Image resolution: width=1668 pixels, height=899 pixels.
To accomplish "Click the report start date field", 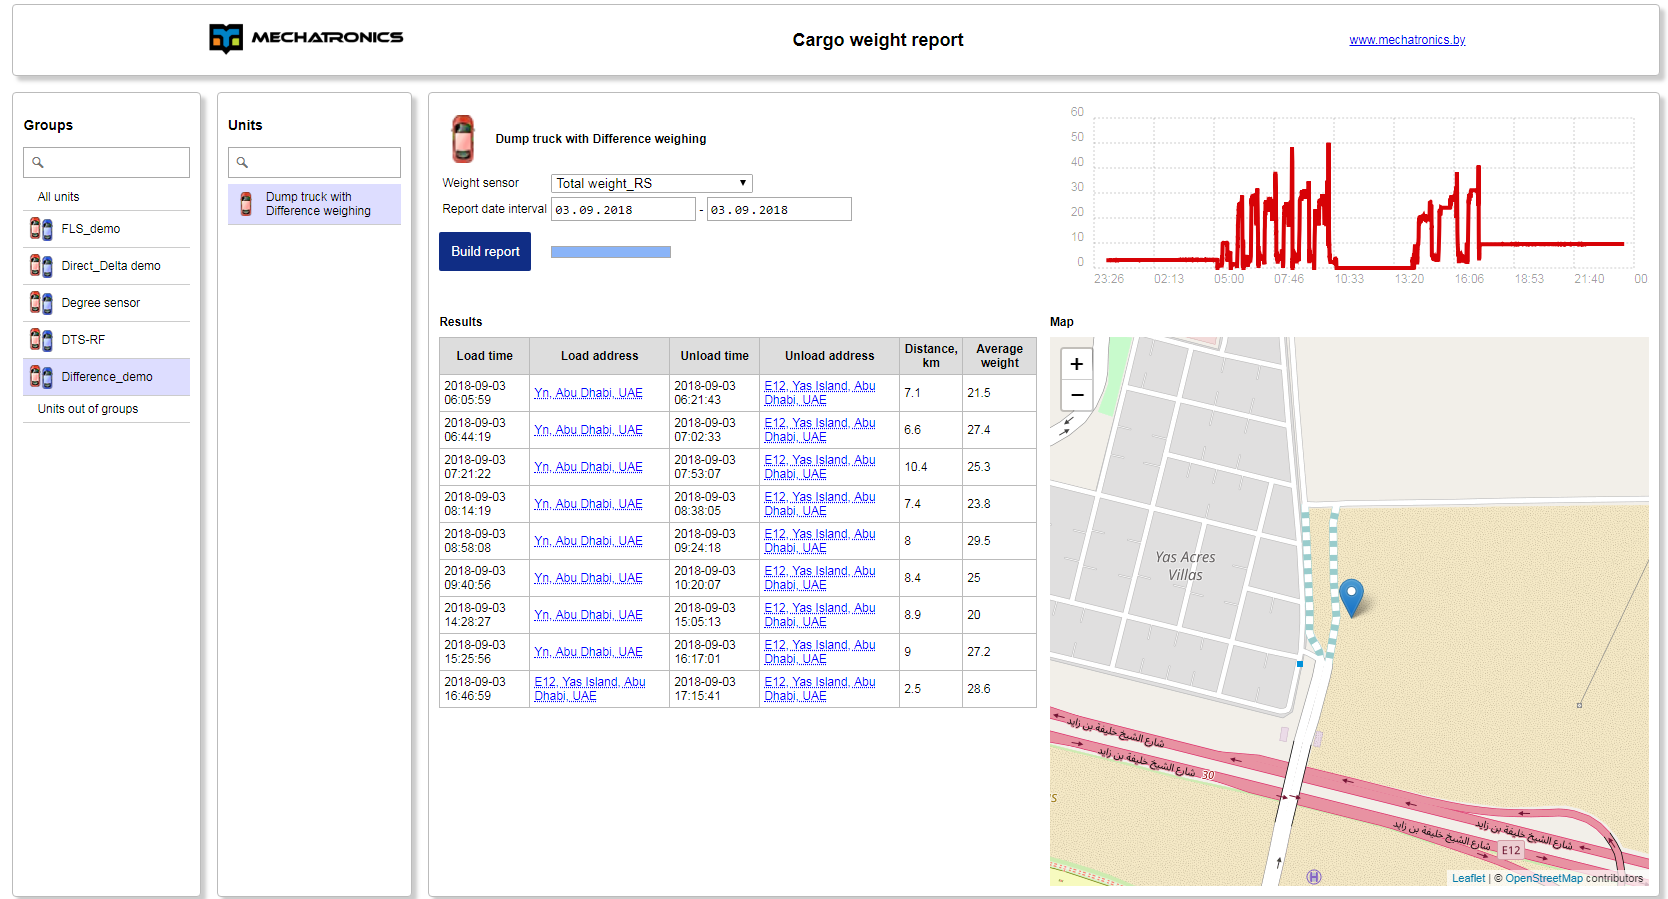I will [x=623, y=210].
